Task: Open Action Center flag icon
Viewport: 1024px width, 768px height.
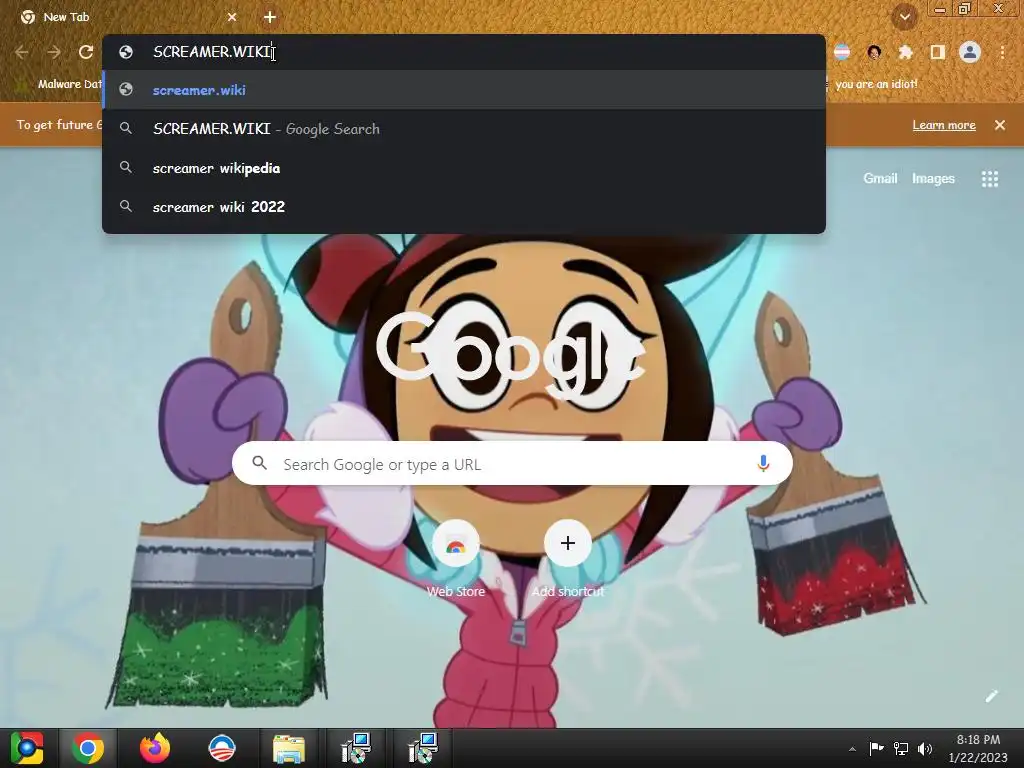Action: pyautogui.click(x=876, y=748)
